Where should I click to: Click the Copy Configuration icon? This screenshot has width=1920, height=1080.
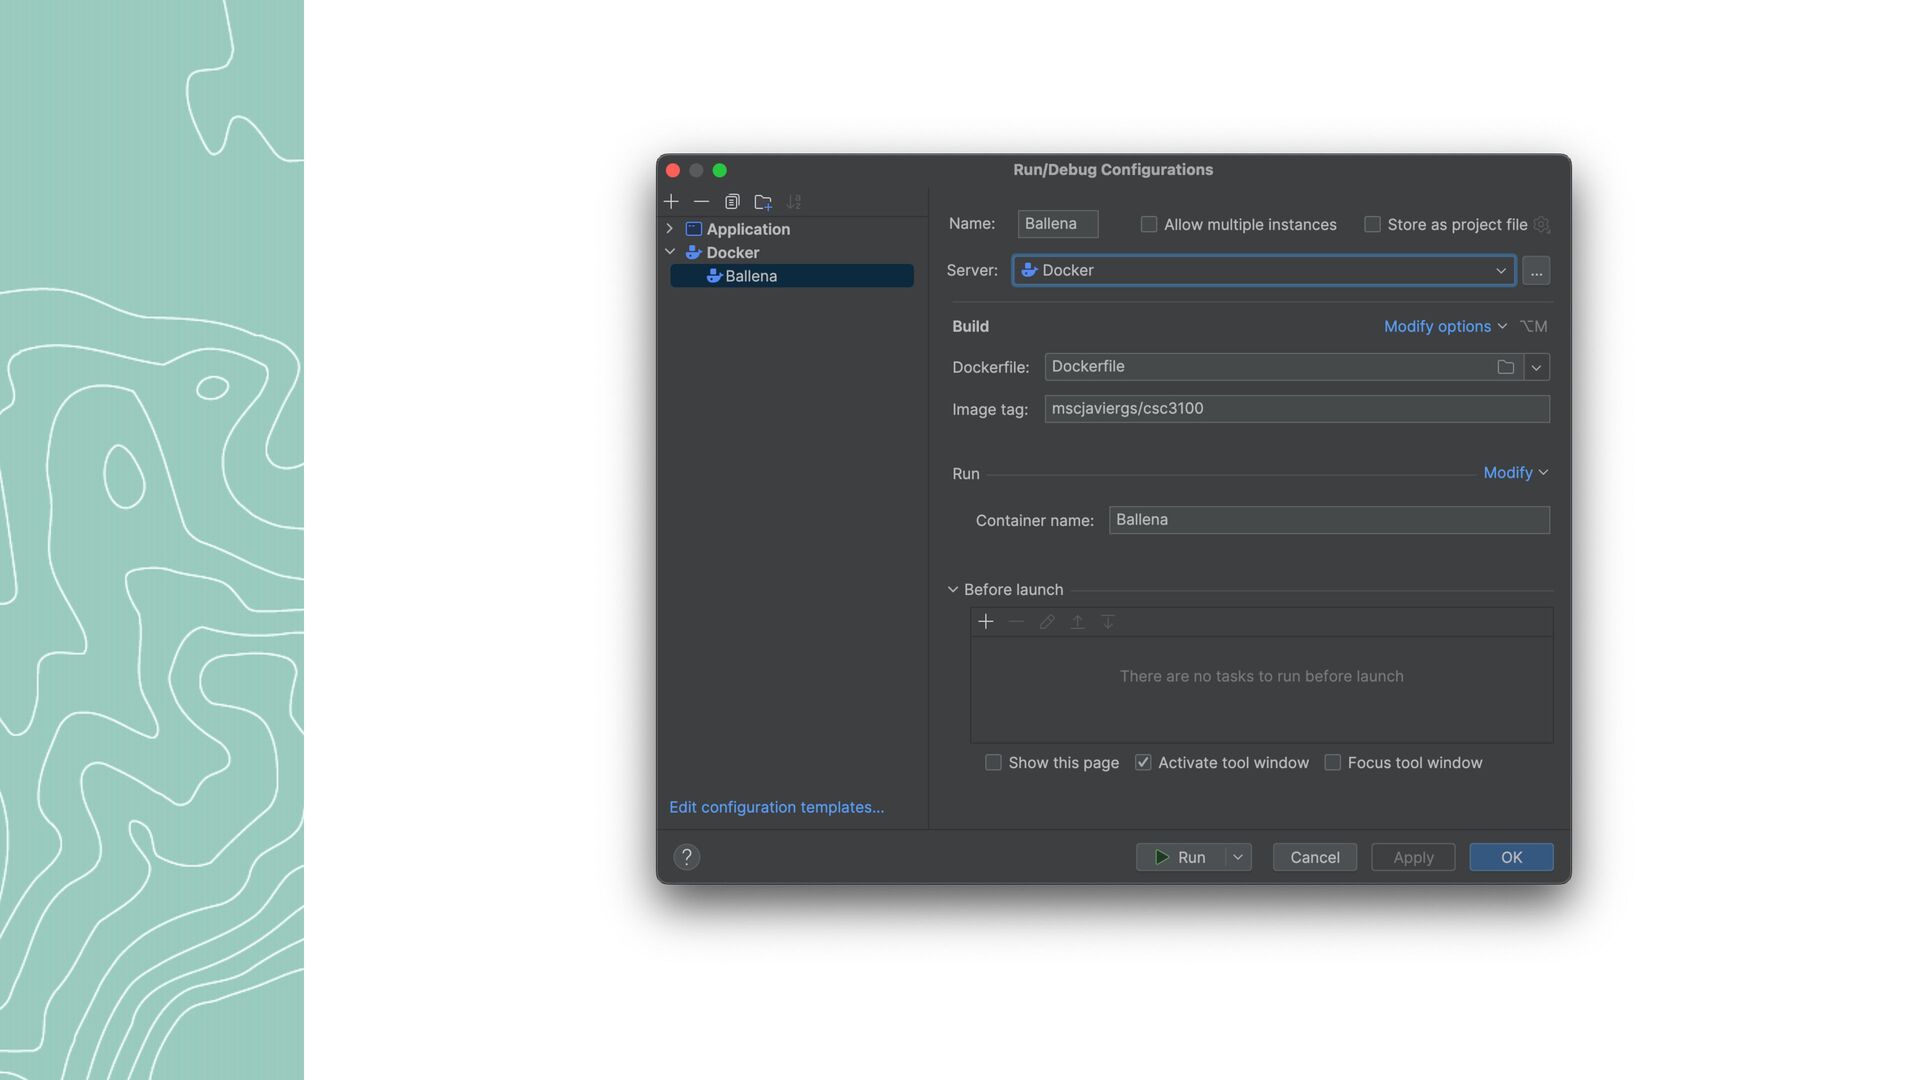pos(732,202)
